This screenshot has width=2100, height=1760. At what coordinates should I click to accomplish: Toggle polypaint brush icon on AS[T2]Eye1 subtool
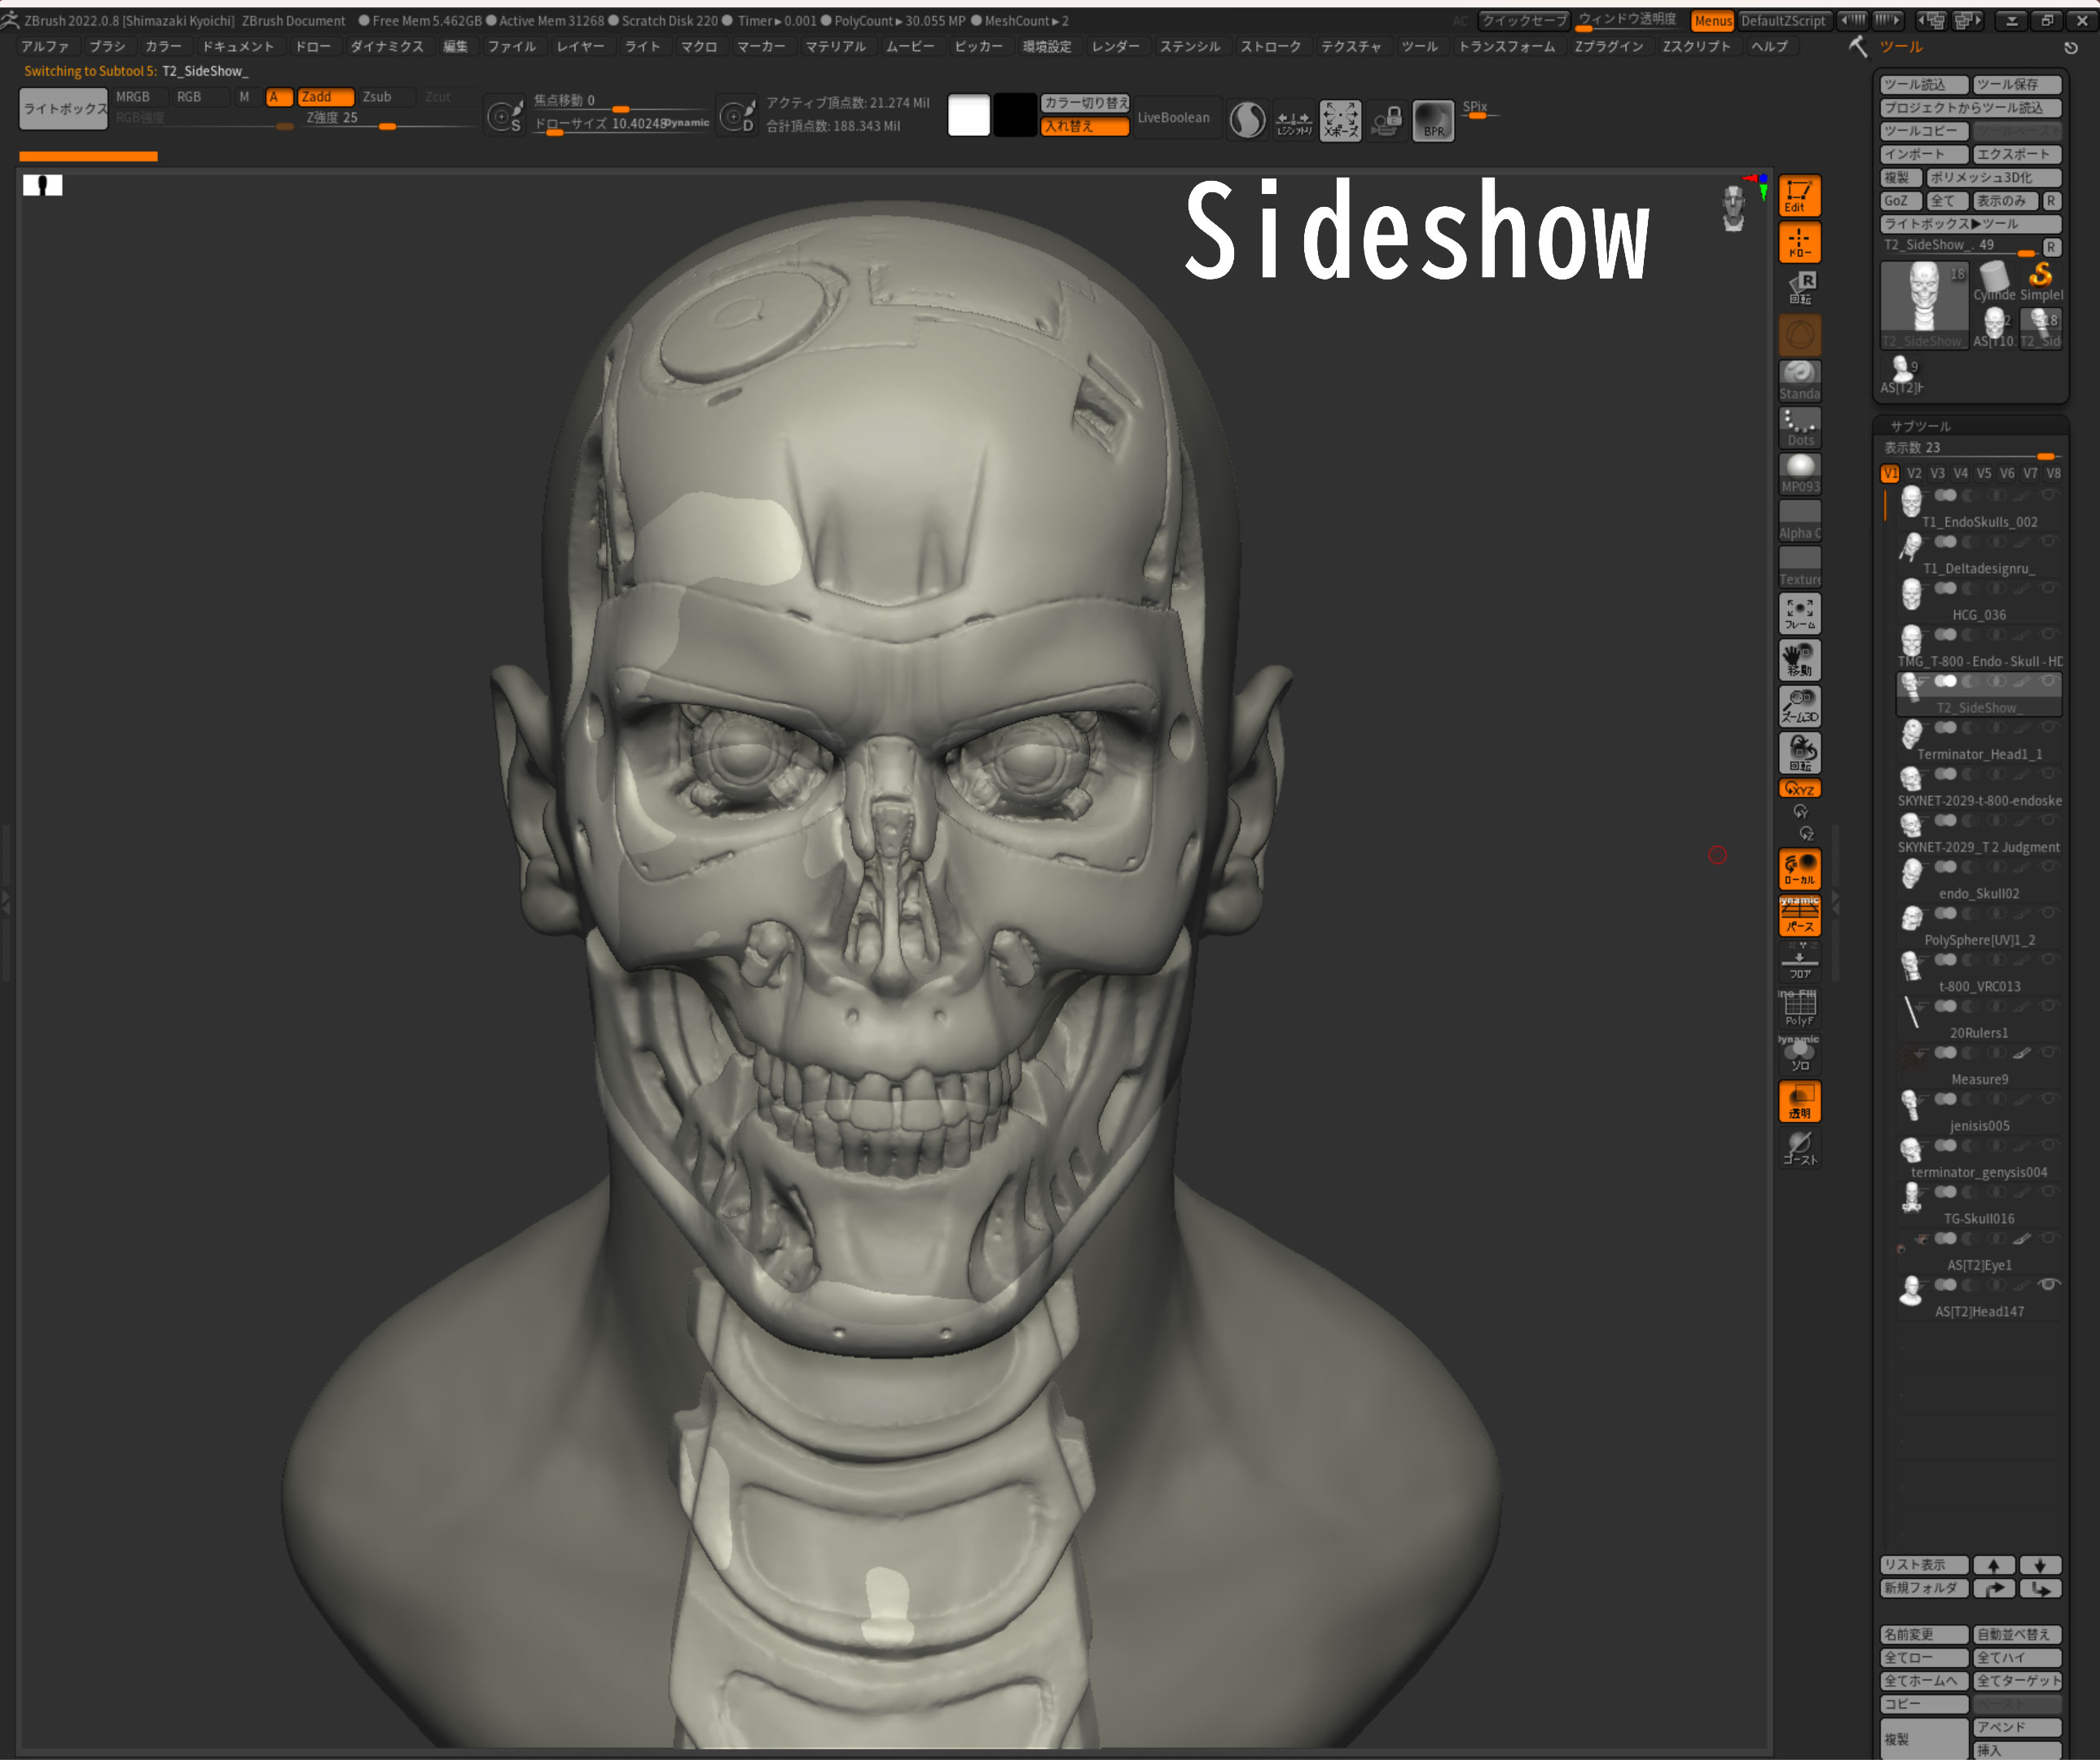pyautogui.click(x=2021, y=1238)
